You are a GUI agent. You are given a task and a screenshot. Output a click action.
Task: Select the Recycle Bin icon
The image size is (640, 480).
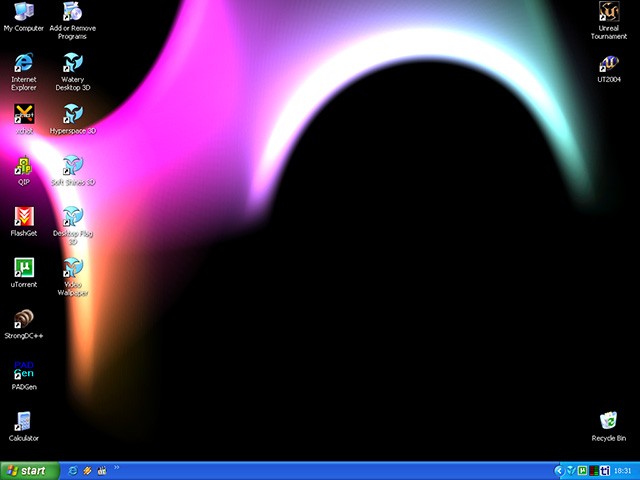(x=609, y=427)
